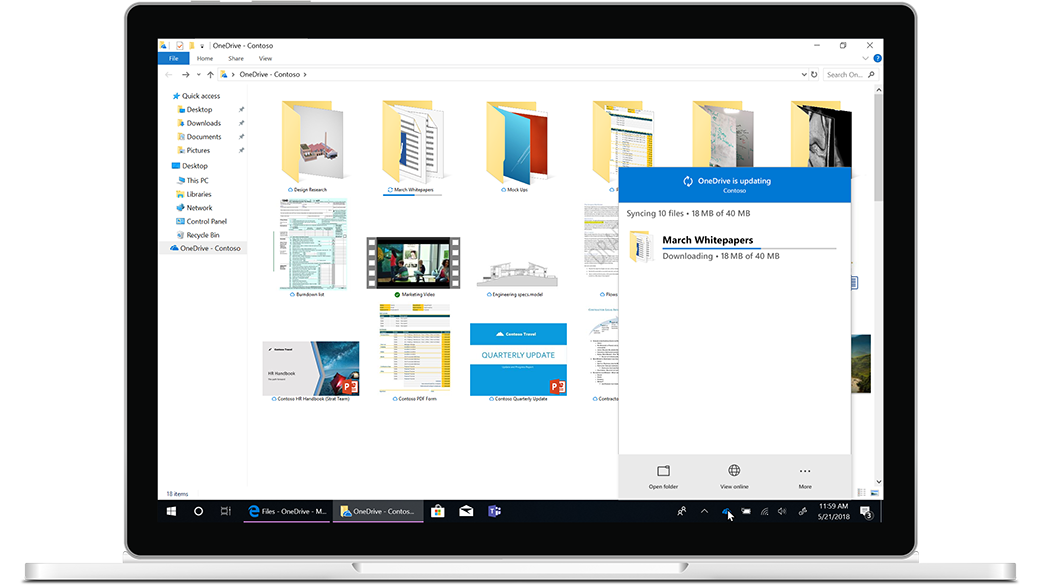Open the Help question mark icon

pyautogui.click(x=877, y=59)
